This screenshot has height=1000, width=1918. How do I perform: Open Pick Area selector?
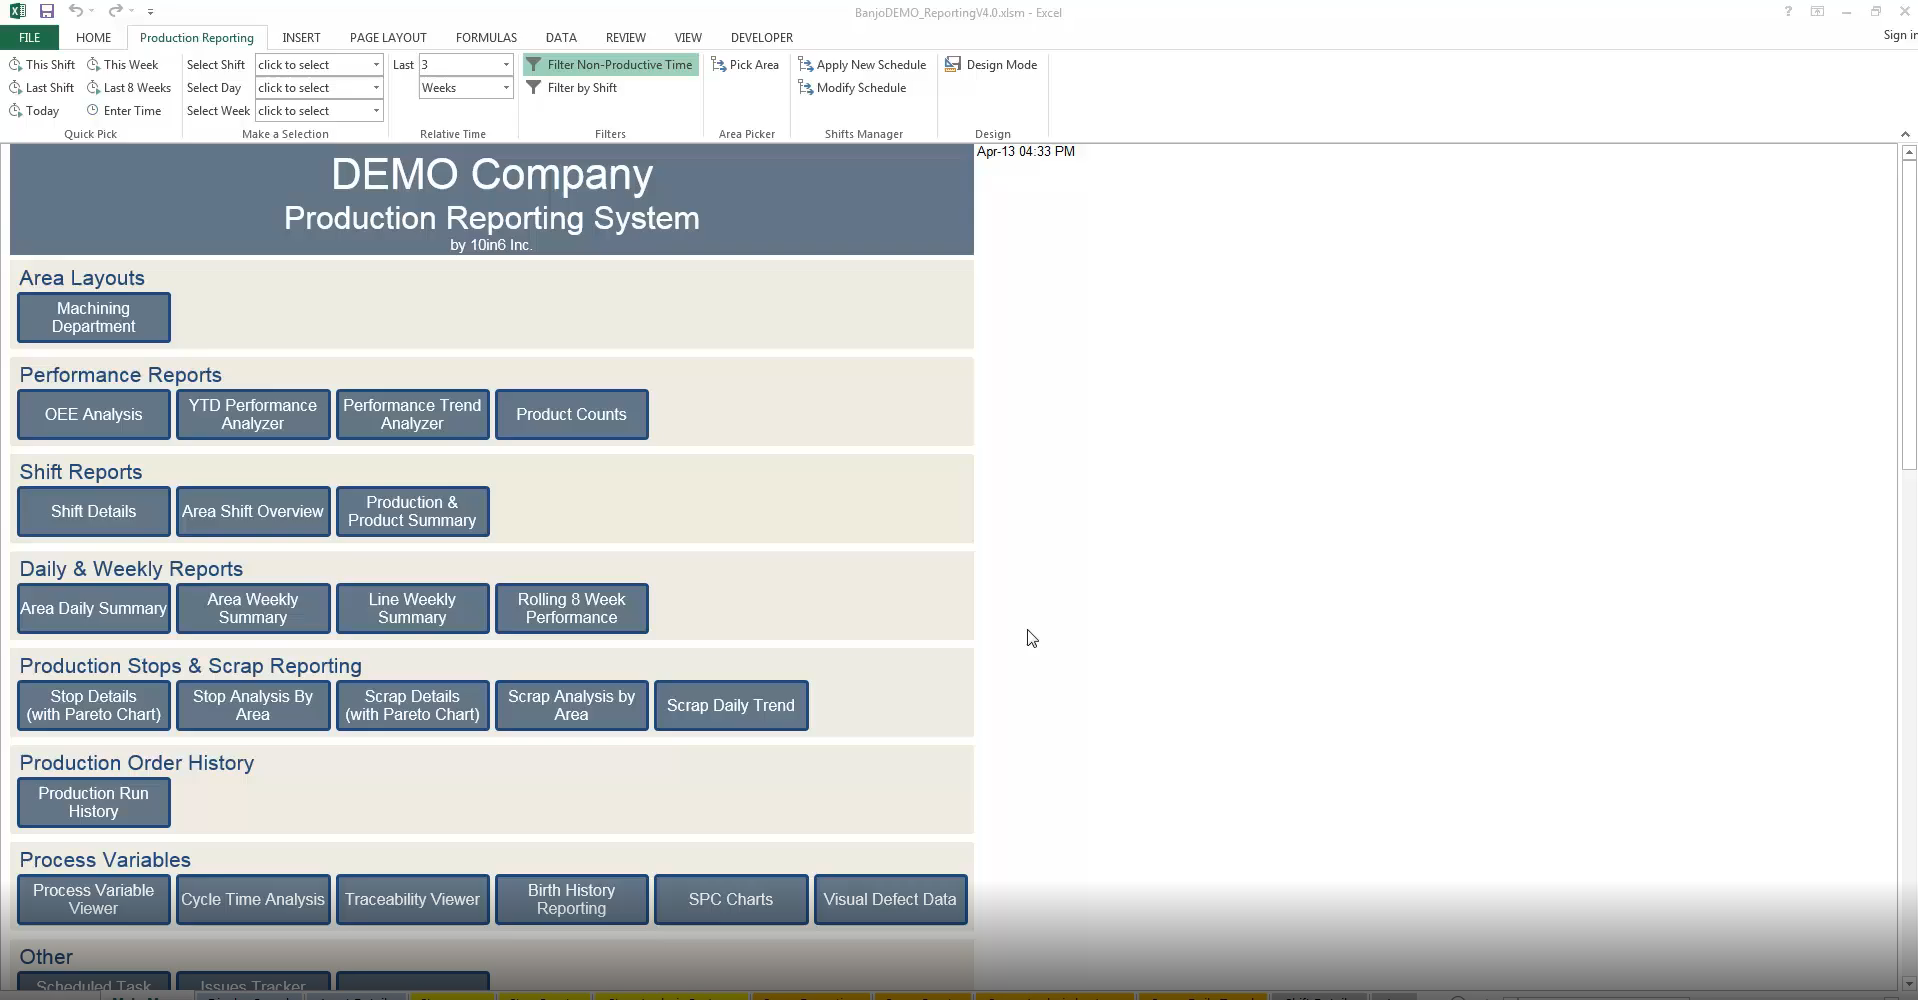coord(744,65)
